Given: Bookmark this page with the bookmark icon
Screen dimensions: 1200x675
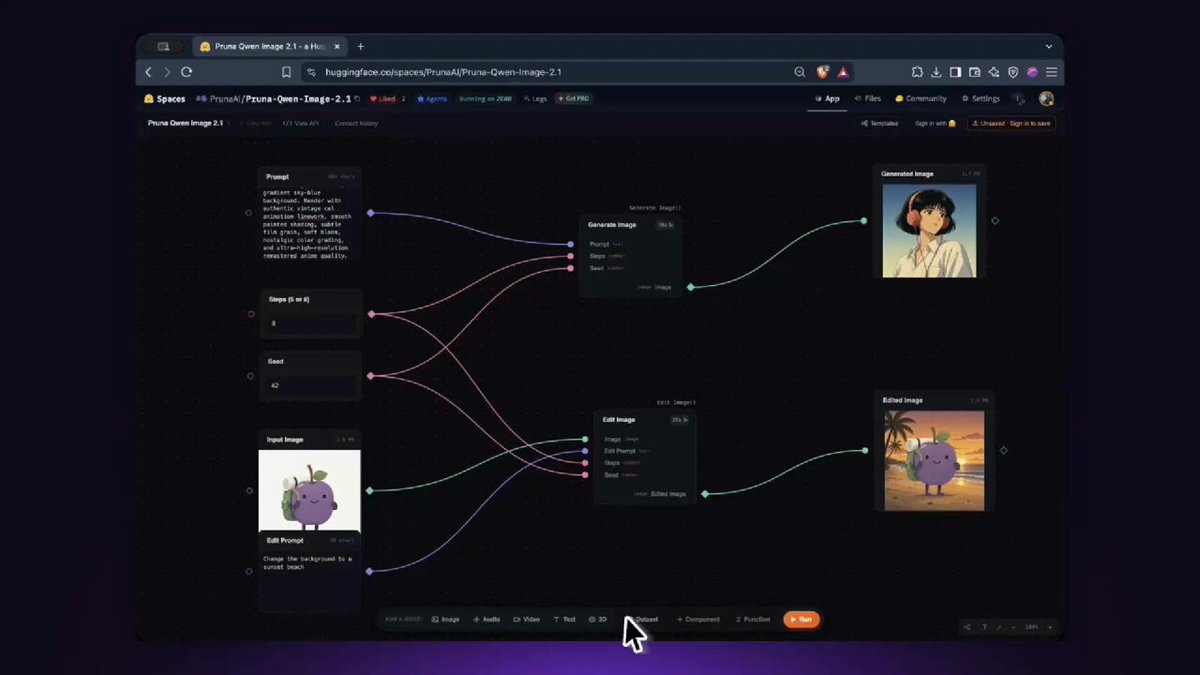Looking at the screenshot, I should [286, 72].
